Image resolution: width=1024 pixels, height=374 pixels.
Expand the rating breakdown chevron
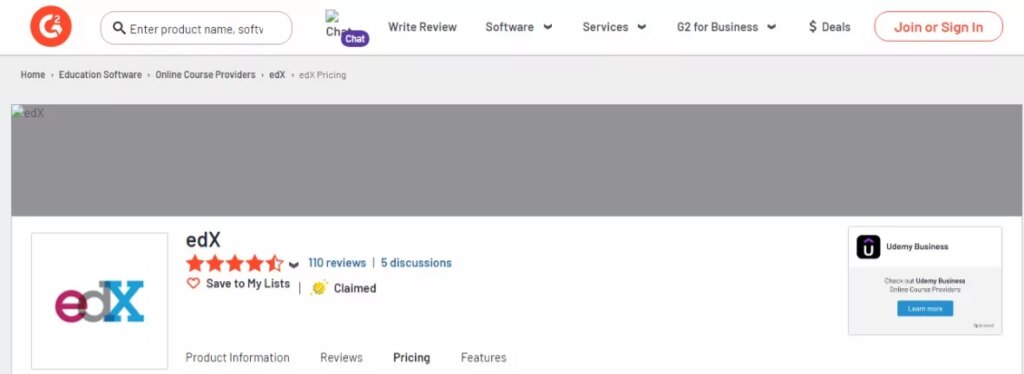tap(294, 264)
